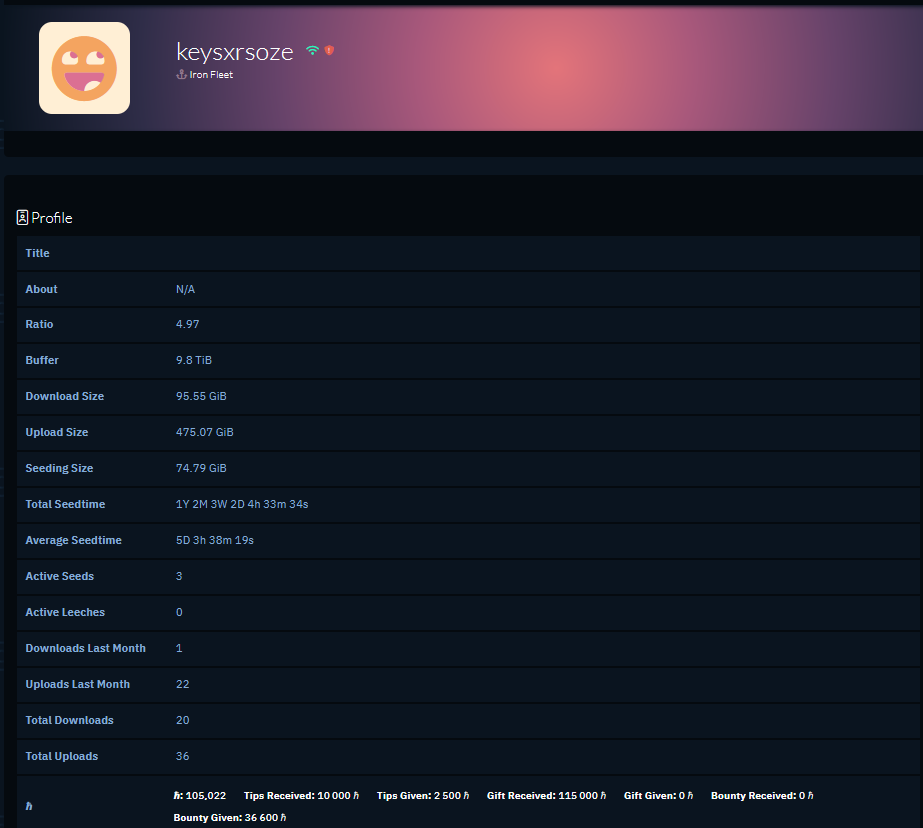Click the Upload Size value 475.07 GiB

point(205,432)
